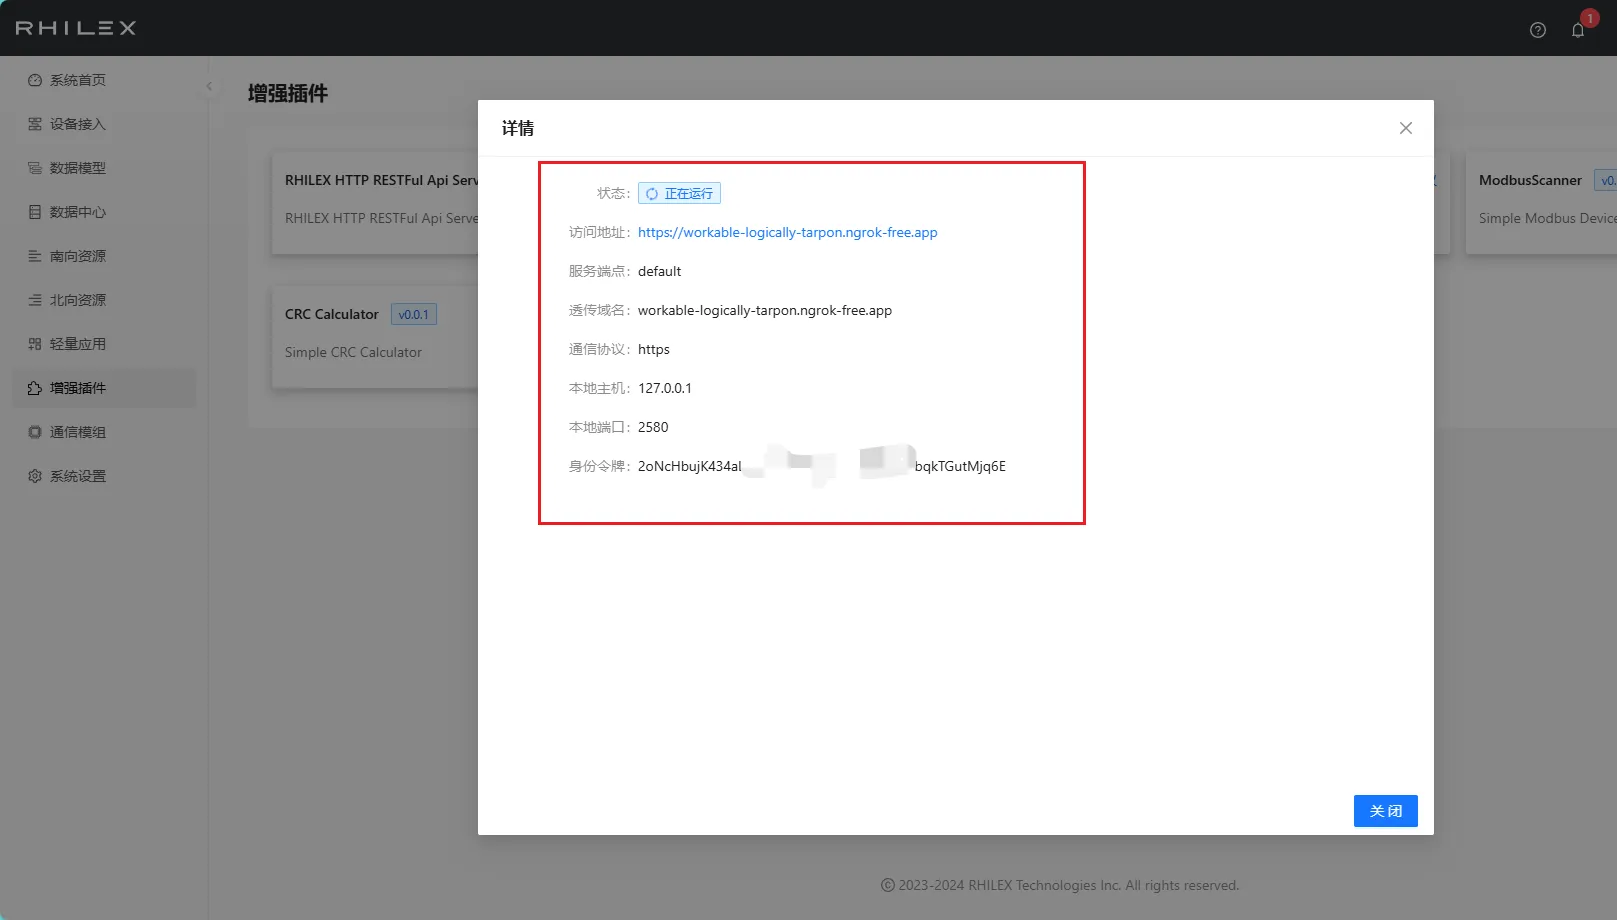
Task: Click the local port 2580 value
Action: tap(653, 427)
